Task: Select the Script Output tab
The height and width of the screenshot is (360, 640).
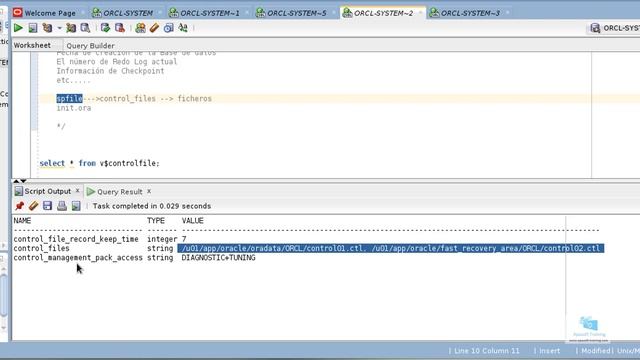Action: click(x=47, y=191)
